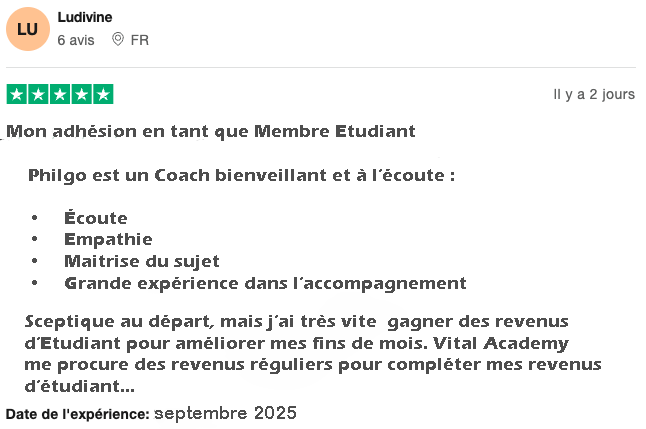Click the "septembre 2025" experience date
Viewport: 646px width, 429px height.
pyautogui.click(x=225, y=413)
